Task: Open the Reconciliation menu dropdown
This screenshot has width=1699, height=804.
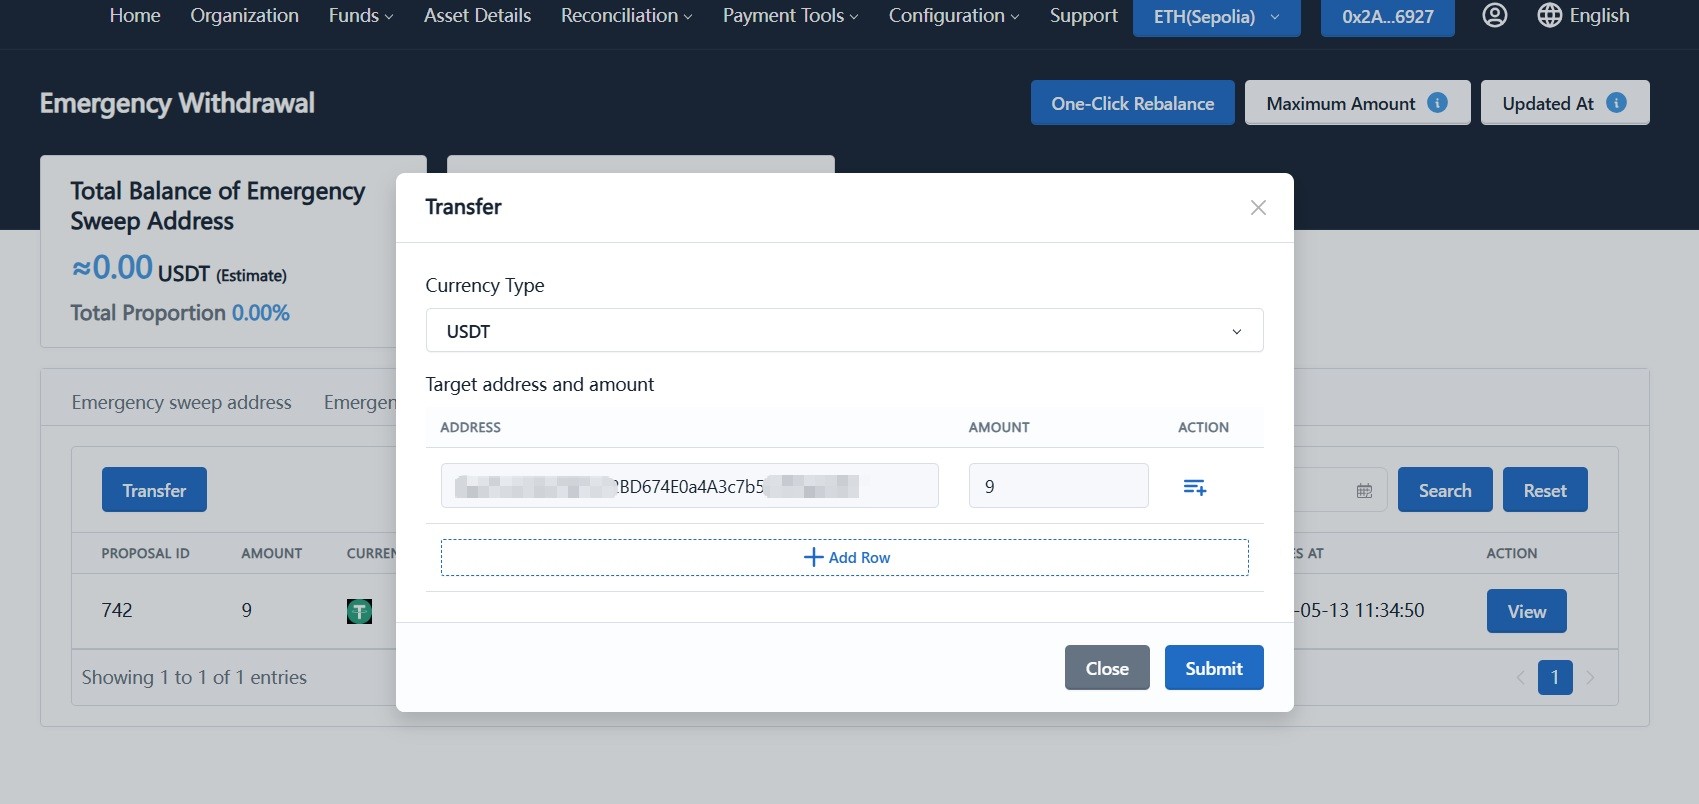Action: tap(626, 16)
